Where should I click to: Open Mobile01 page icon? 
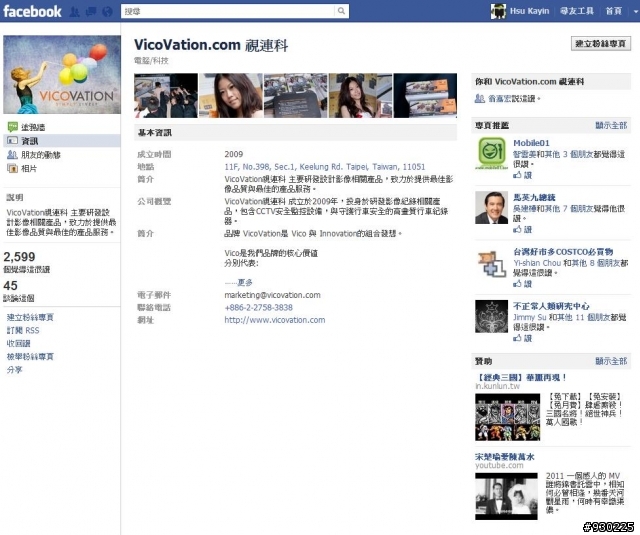pyautogui.click(x=491, y=153)
